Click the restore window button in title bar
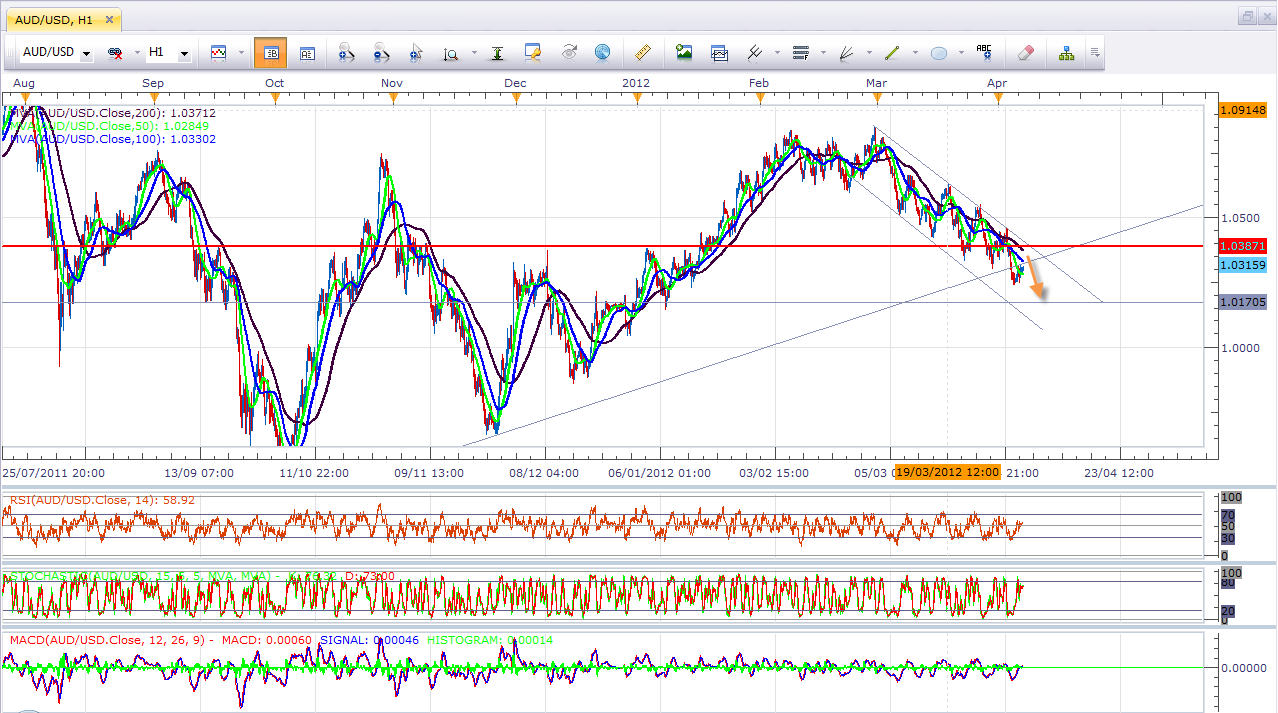This screenshot has height=713, width=1278. [x=1248, y=16]
